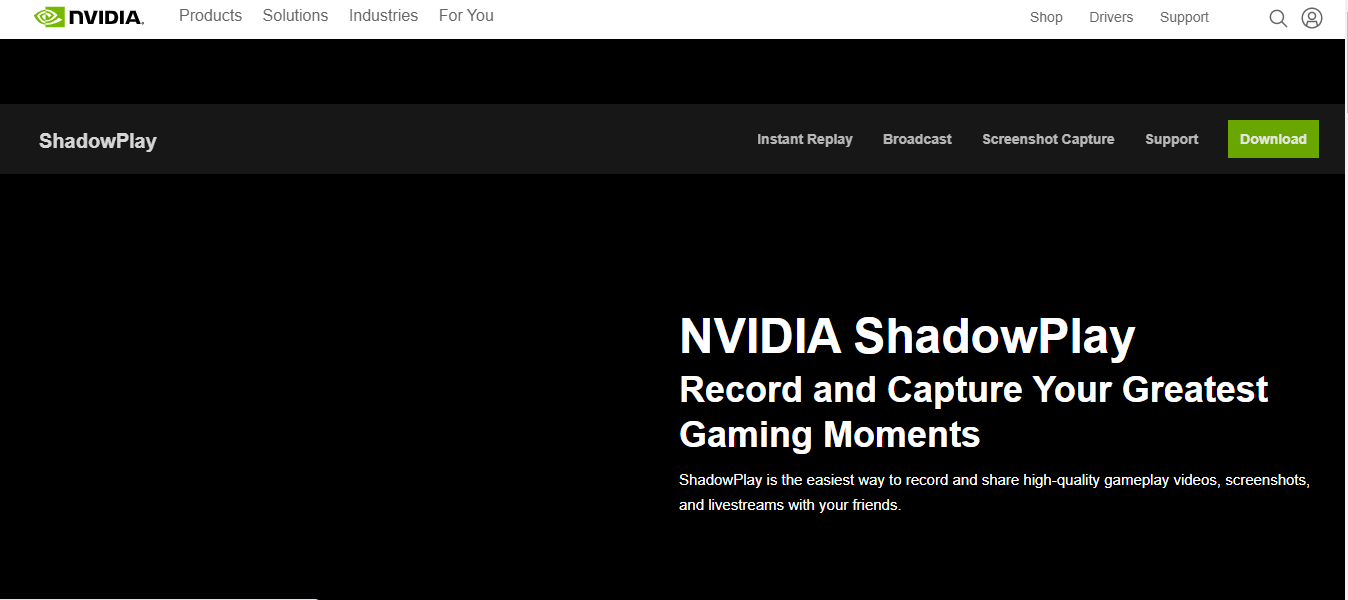Viewport: 1348px width, 600px height.
Task: Open the user account icon
Action: point(1312,18)
